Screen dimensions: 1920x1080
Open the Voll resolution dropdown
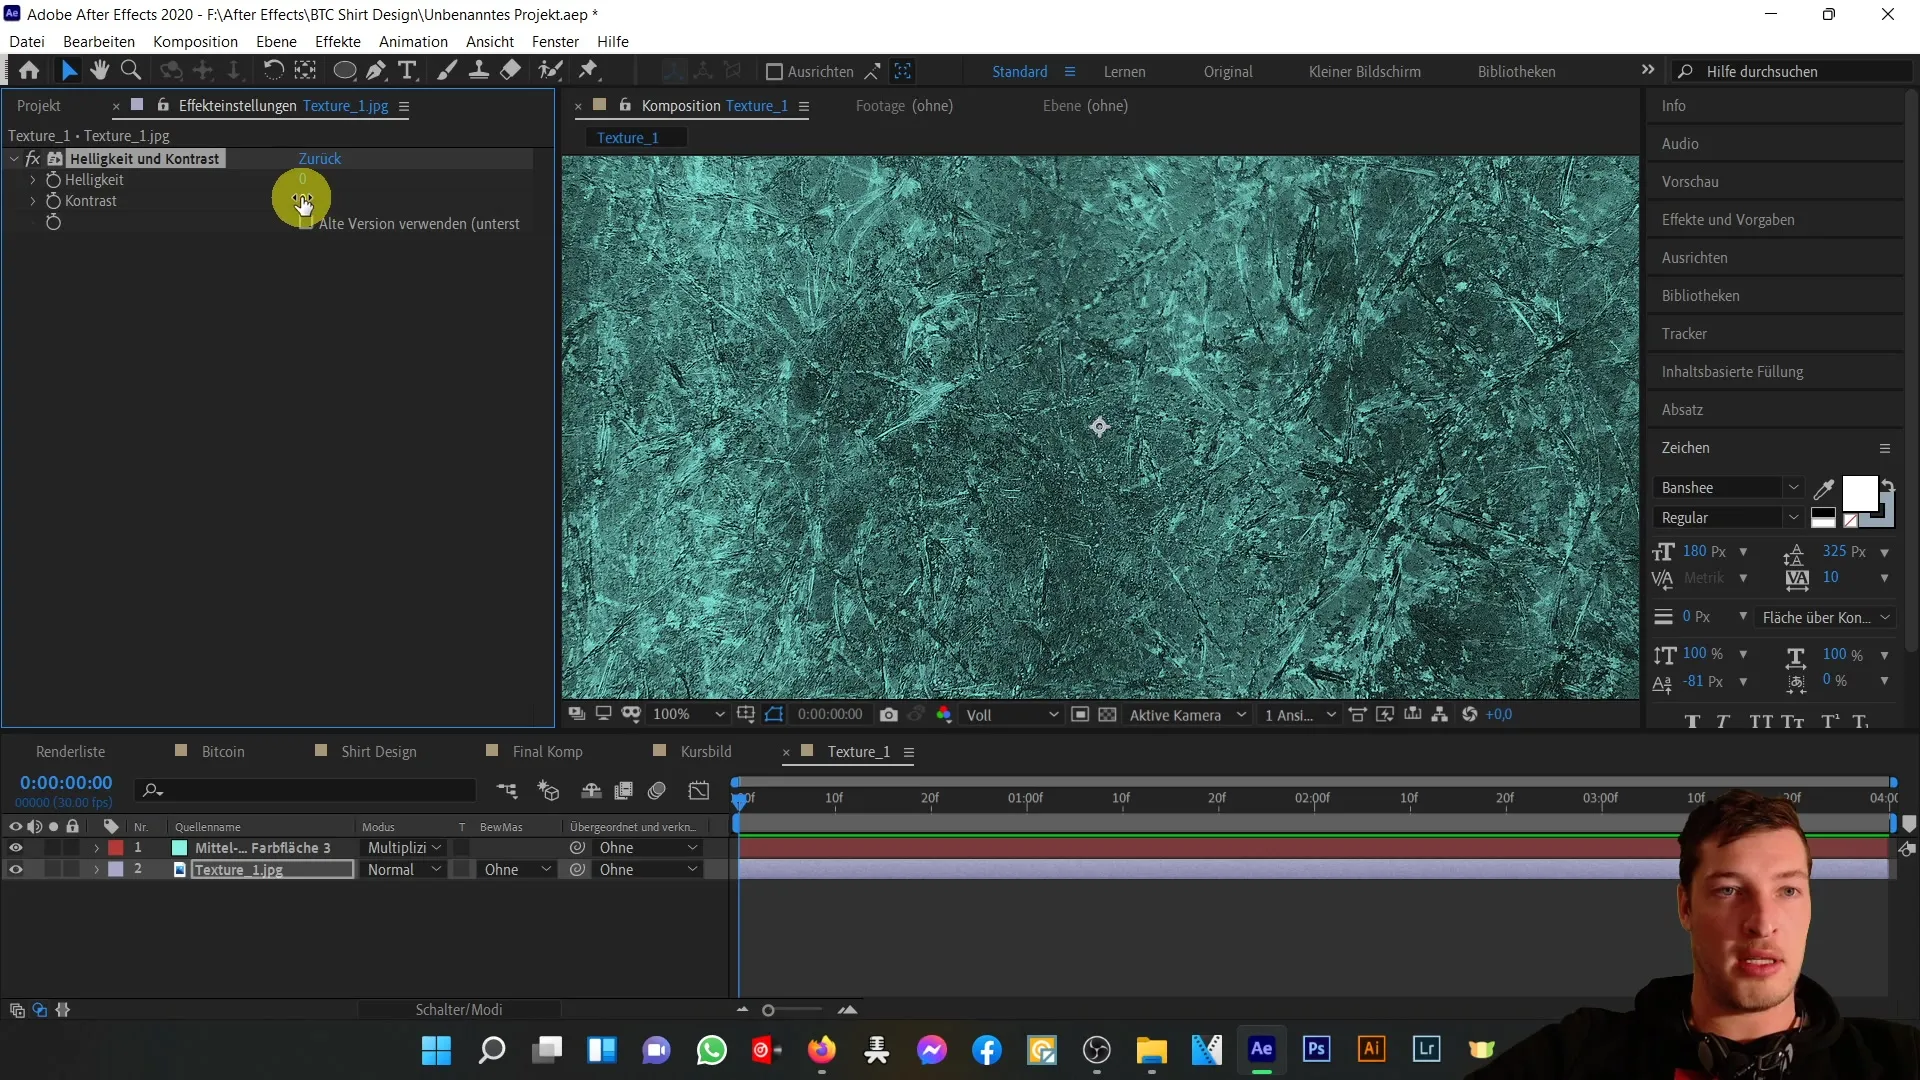(1011, 715)
